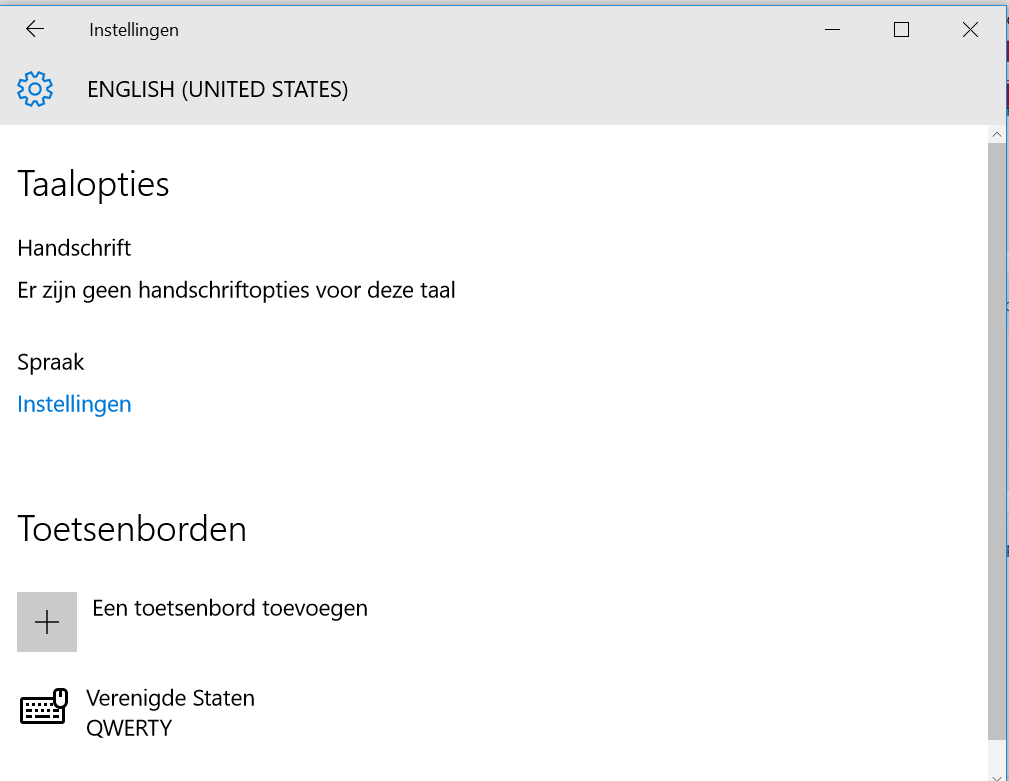Click the blue settings gear icon

coord(35,90)
